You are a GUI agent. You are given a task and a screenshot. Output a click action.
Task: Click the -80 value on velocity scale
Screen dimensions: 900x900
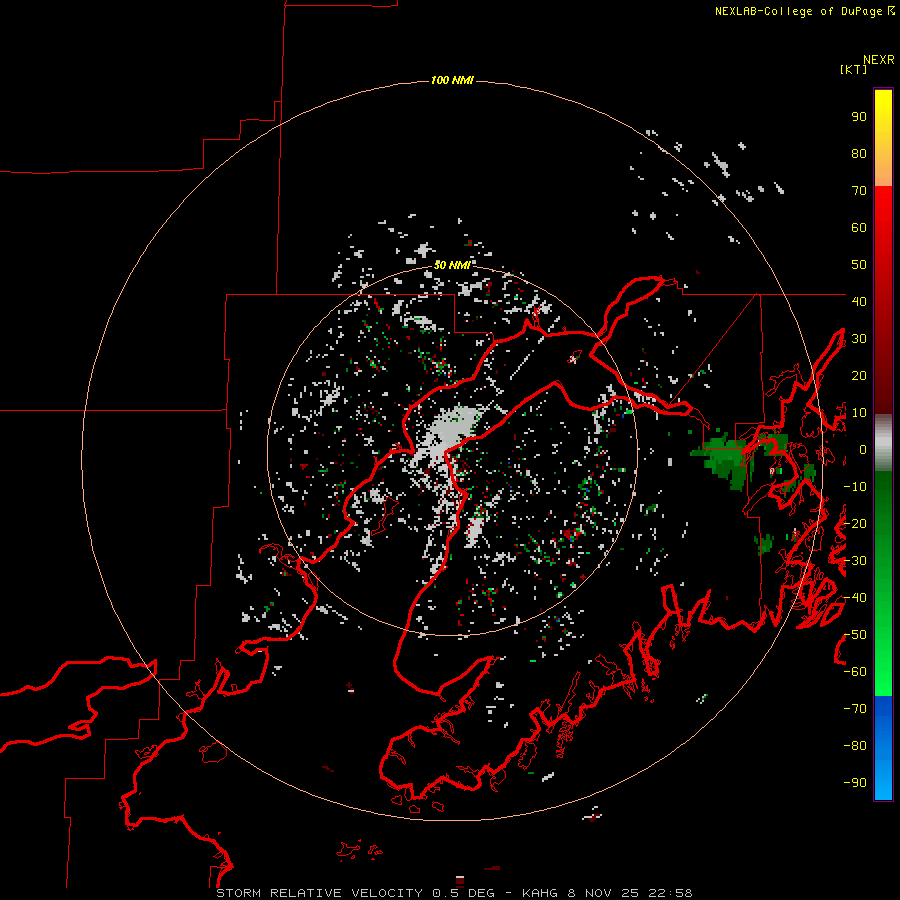tap(855, 746)
